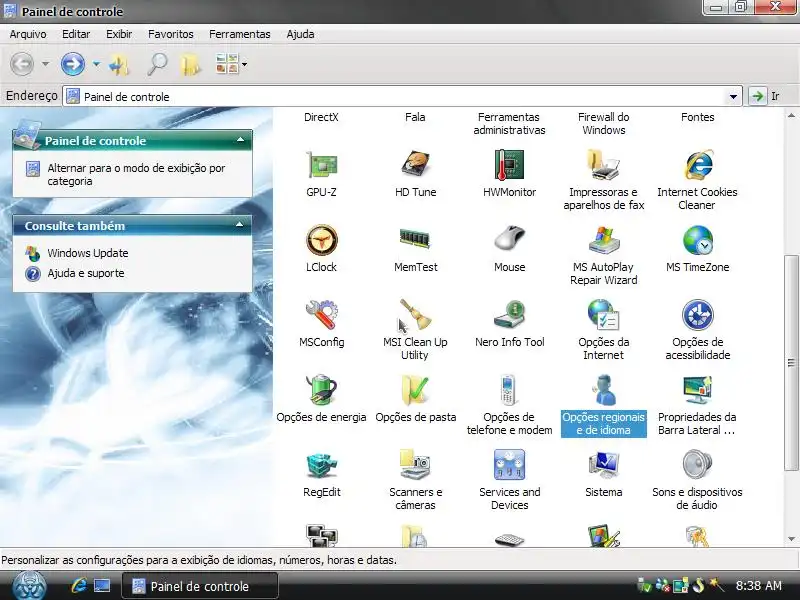This screenshot has height=600, width=800.
Task: Open the MS TimeZone icon
Action: click(697, 240)
